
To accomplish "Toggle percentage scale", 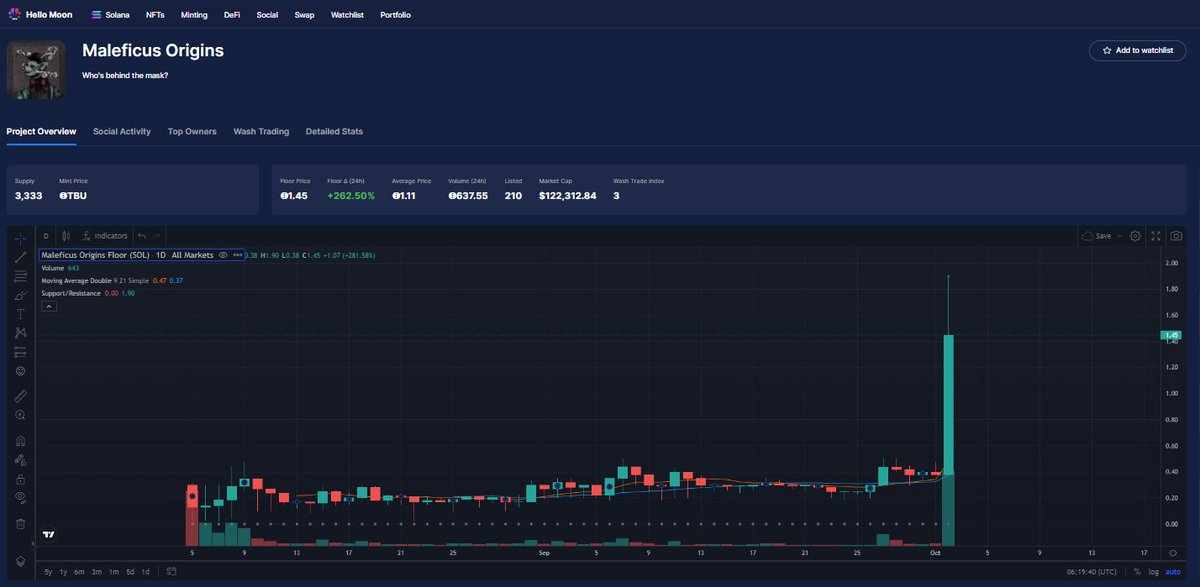I will (1137, 572).
